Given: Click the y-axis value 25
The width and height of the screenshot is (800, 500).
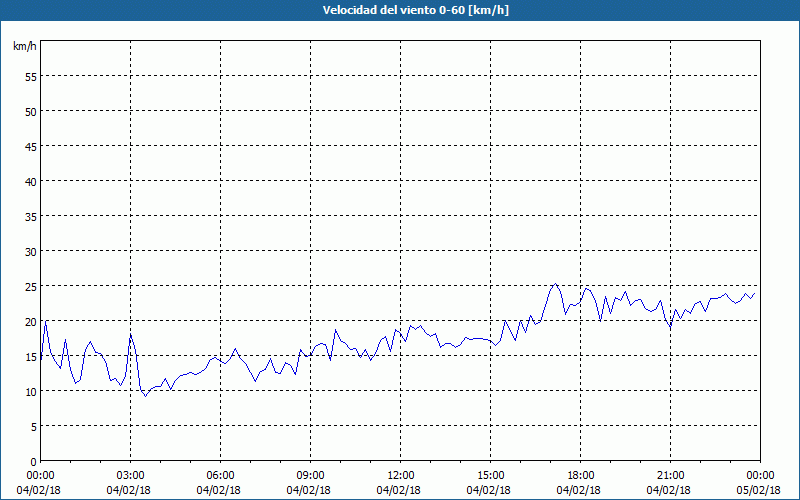Looking at the screenshot, I should pyautogui.click(x=31, y=287).
